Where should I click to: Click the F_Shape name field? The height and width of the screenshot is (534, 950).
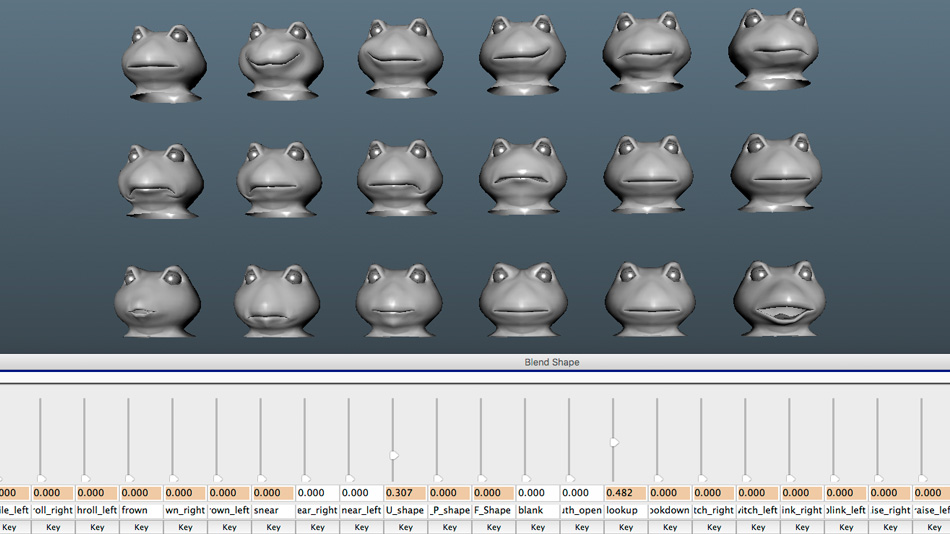tap(493, 510)
